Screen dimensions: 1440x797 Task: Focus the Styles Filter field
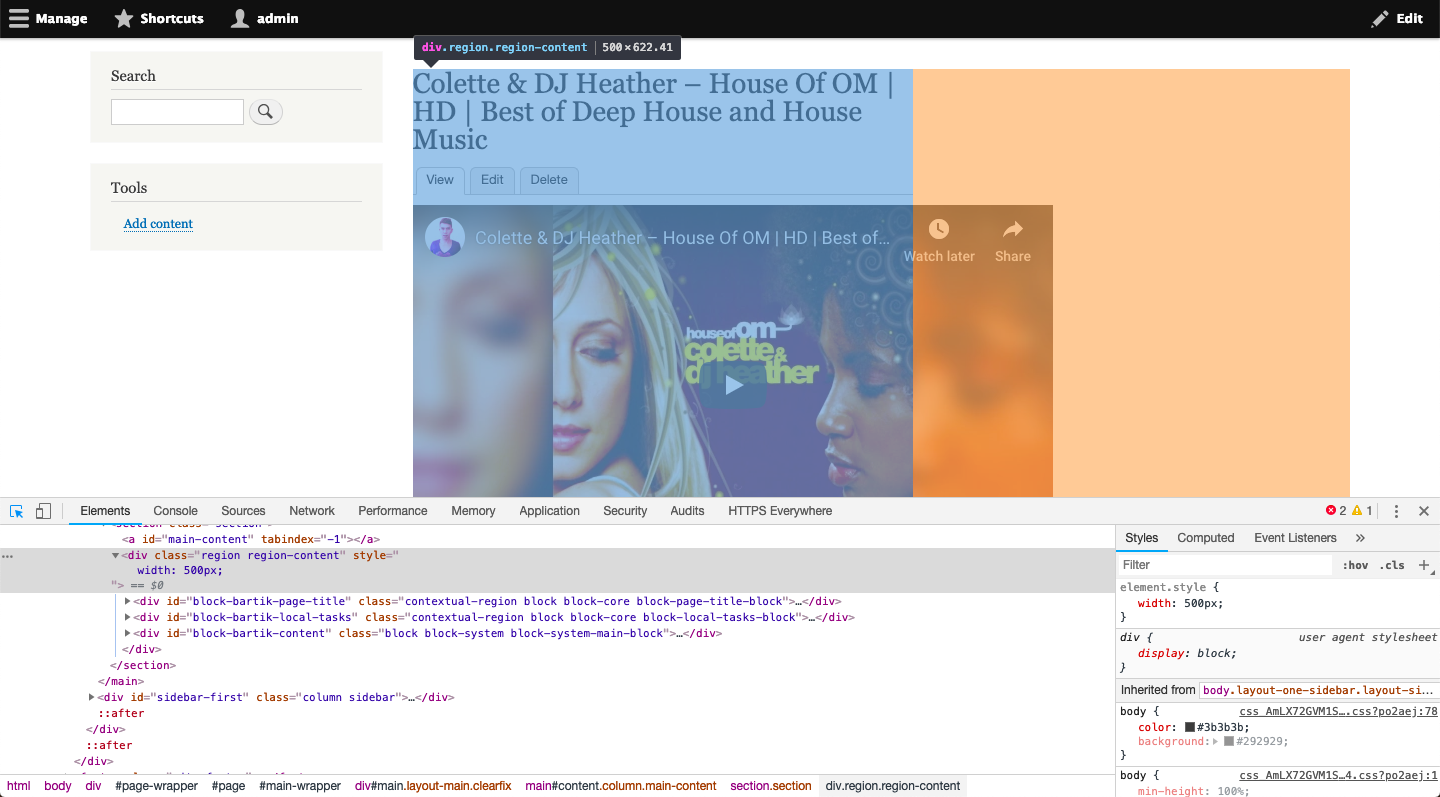pos(1225,565)
